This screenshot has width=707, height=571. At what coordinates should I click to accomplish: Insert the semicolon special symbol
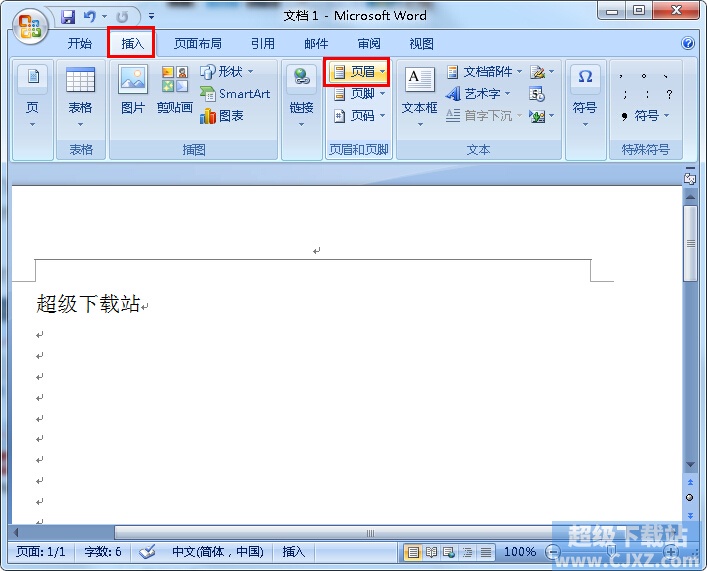pyautogui.click(x=625, y=94)
